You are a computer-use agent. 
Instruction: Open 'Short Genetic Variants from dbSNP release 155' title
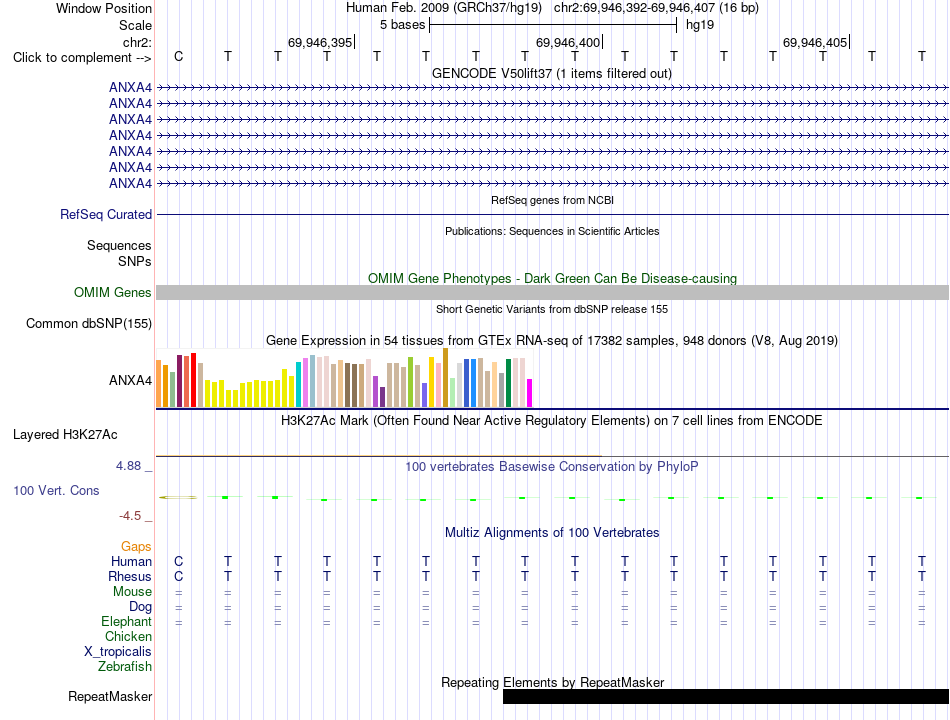[552, 309]
